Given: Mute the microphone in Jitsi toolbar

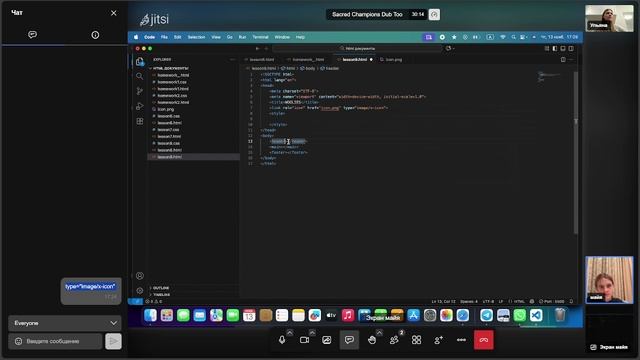Looking at the screenshot, I should (282, 340).
